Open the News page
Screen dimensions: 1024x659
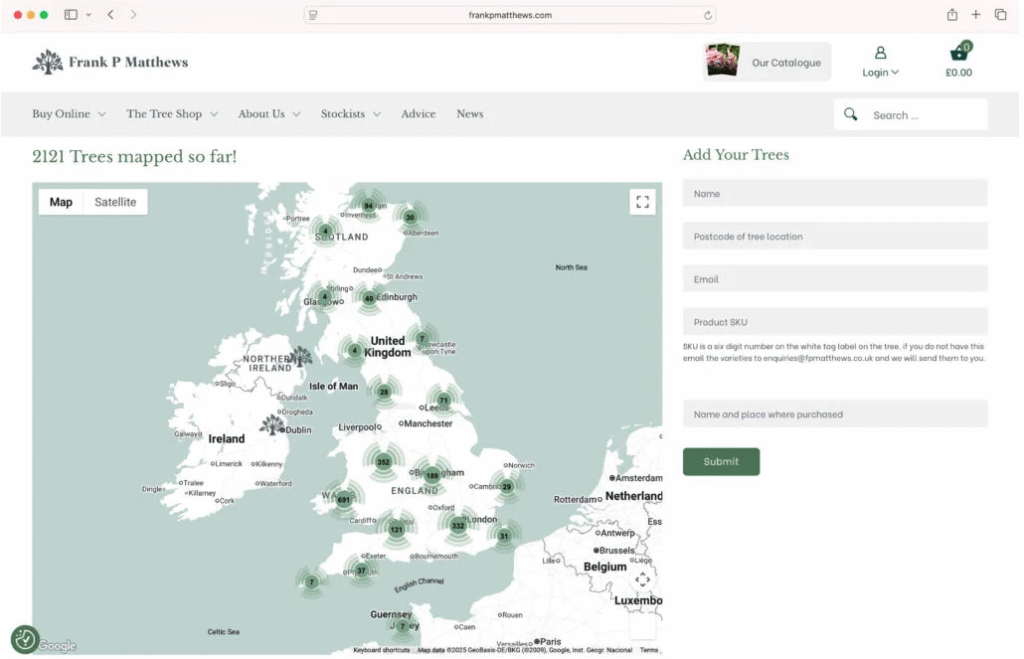470,114
